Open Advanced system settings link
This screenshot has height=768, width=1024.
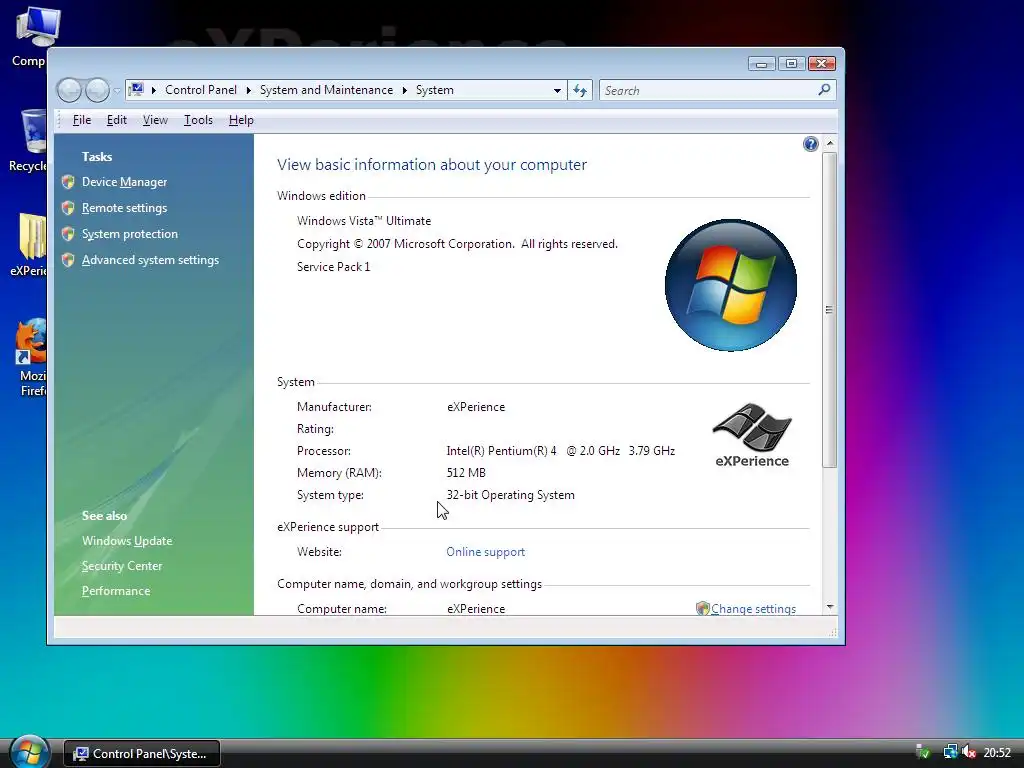point(150,260)
